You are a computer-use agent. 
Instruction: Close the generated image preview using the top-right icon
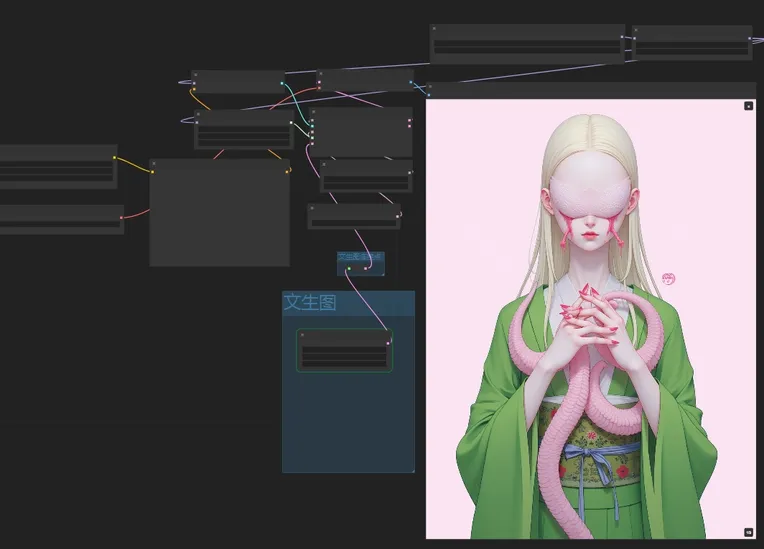(748, 105)
